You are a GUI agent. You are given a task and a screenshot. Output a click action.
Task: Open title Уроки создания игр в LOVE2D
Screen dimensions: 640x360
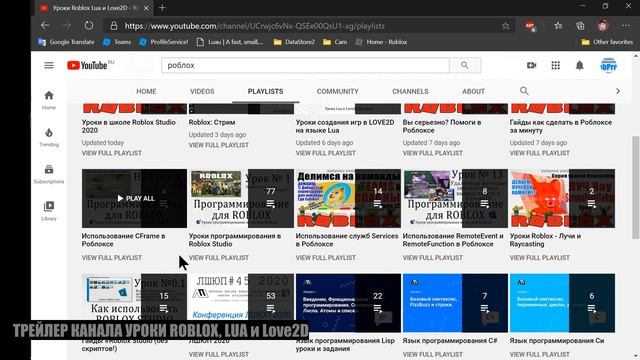345,126
